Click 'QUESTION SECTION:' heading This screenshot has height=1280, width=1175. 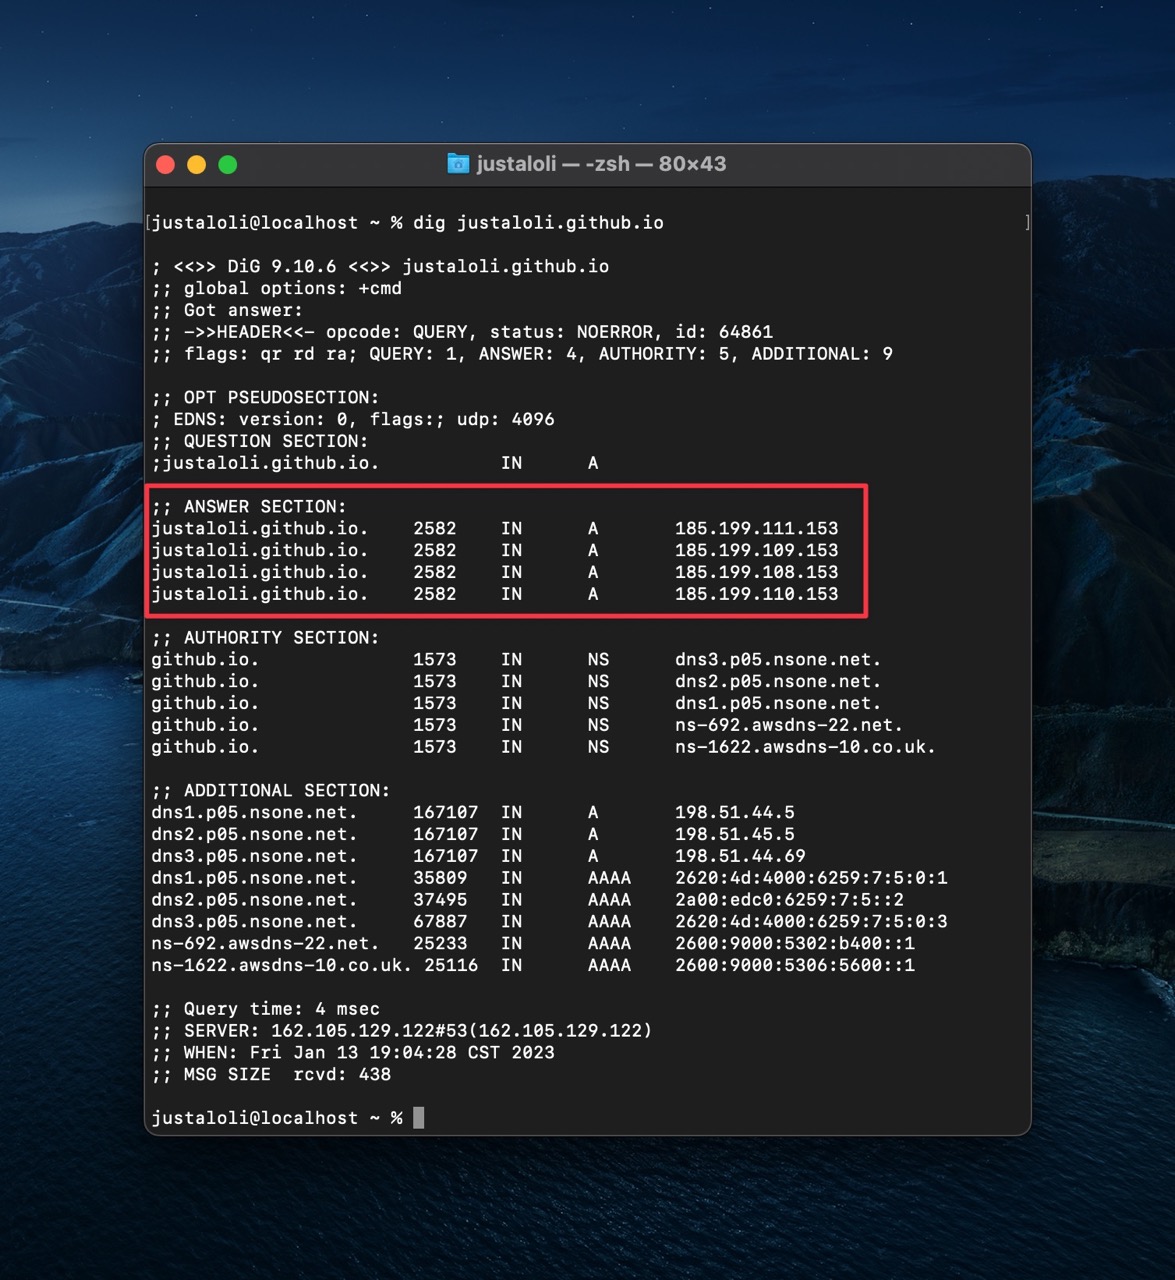point(260,441)
